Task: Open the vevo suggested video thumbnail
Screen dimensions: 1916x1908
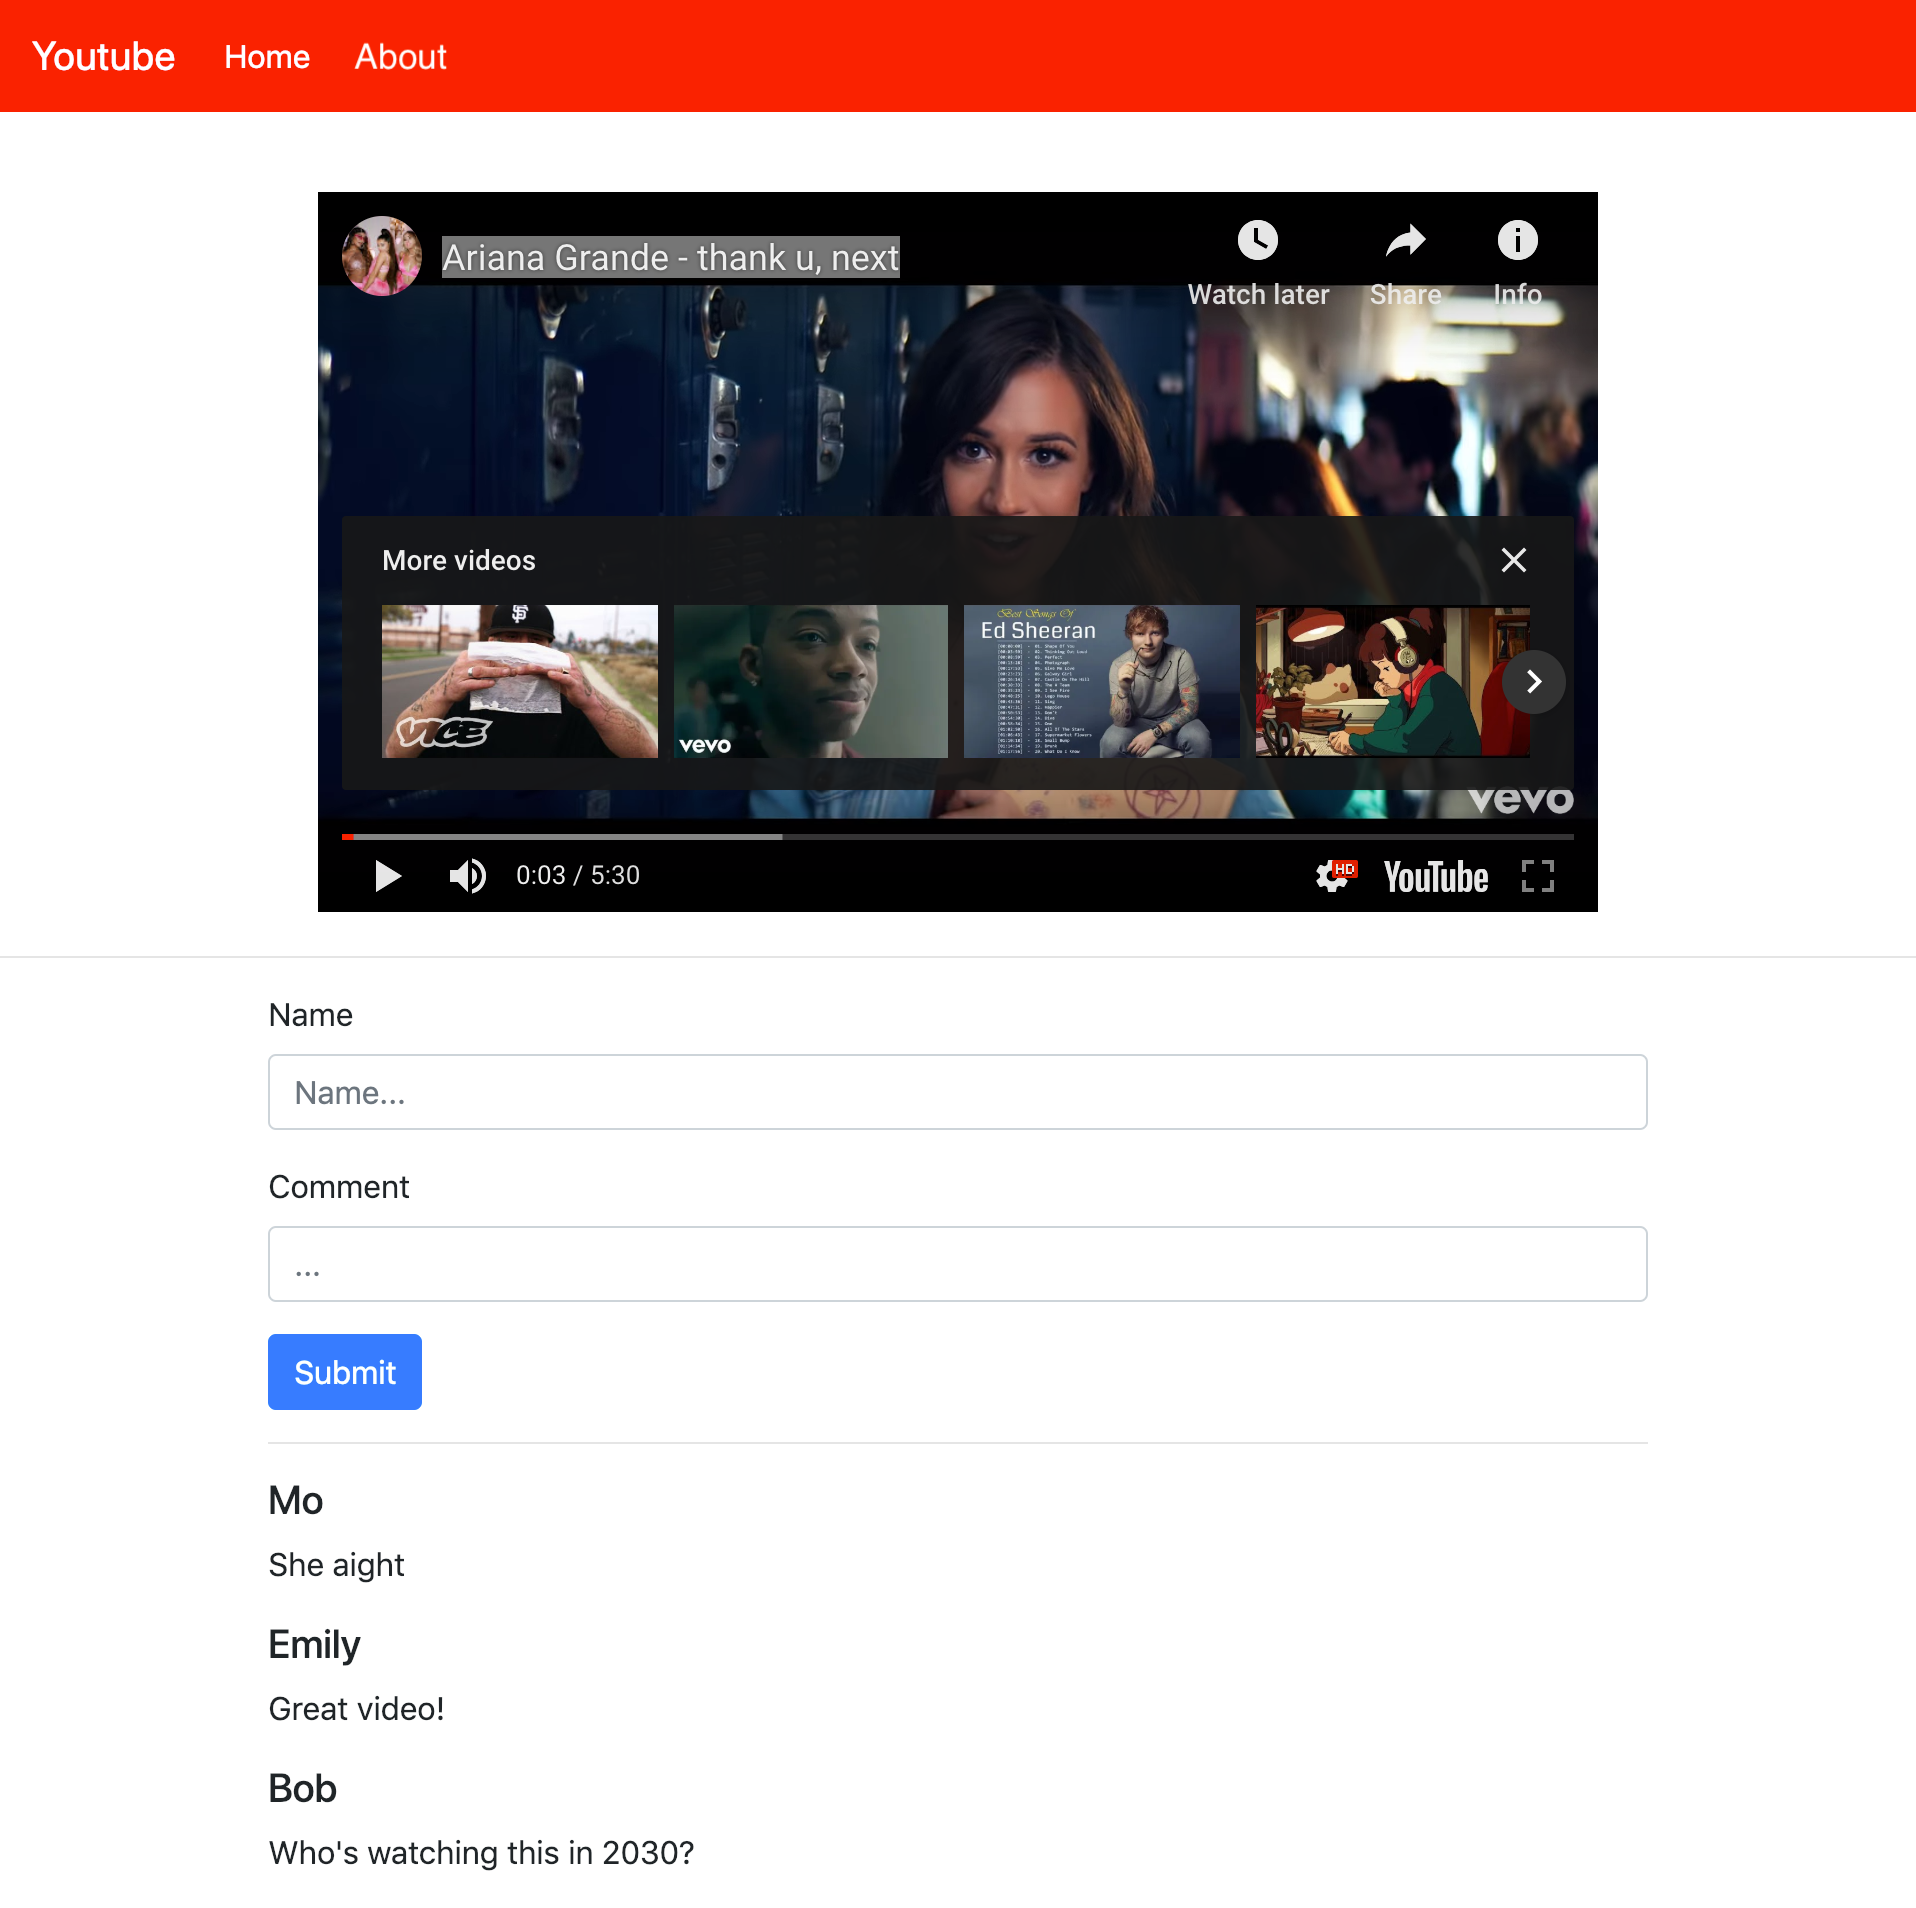Action: [810, 681]
